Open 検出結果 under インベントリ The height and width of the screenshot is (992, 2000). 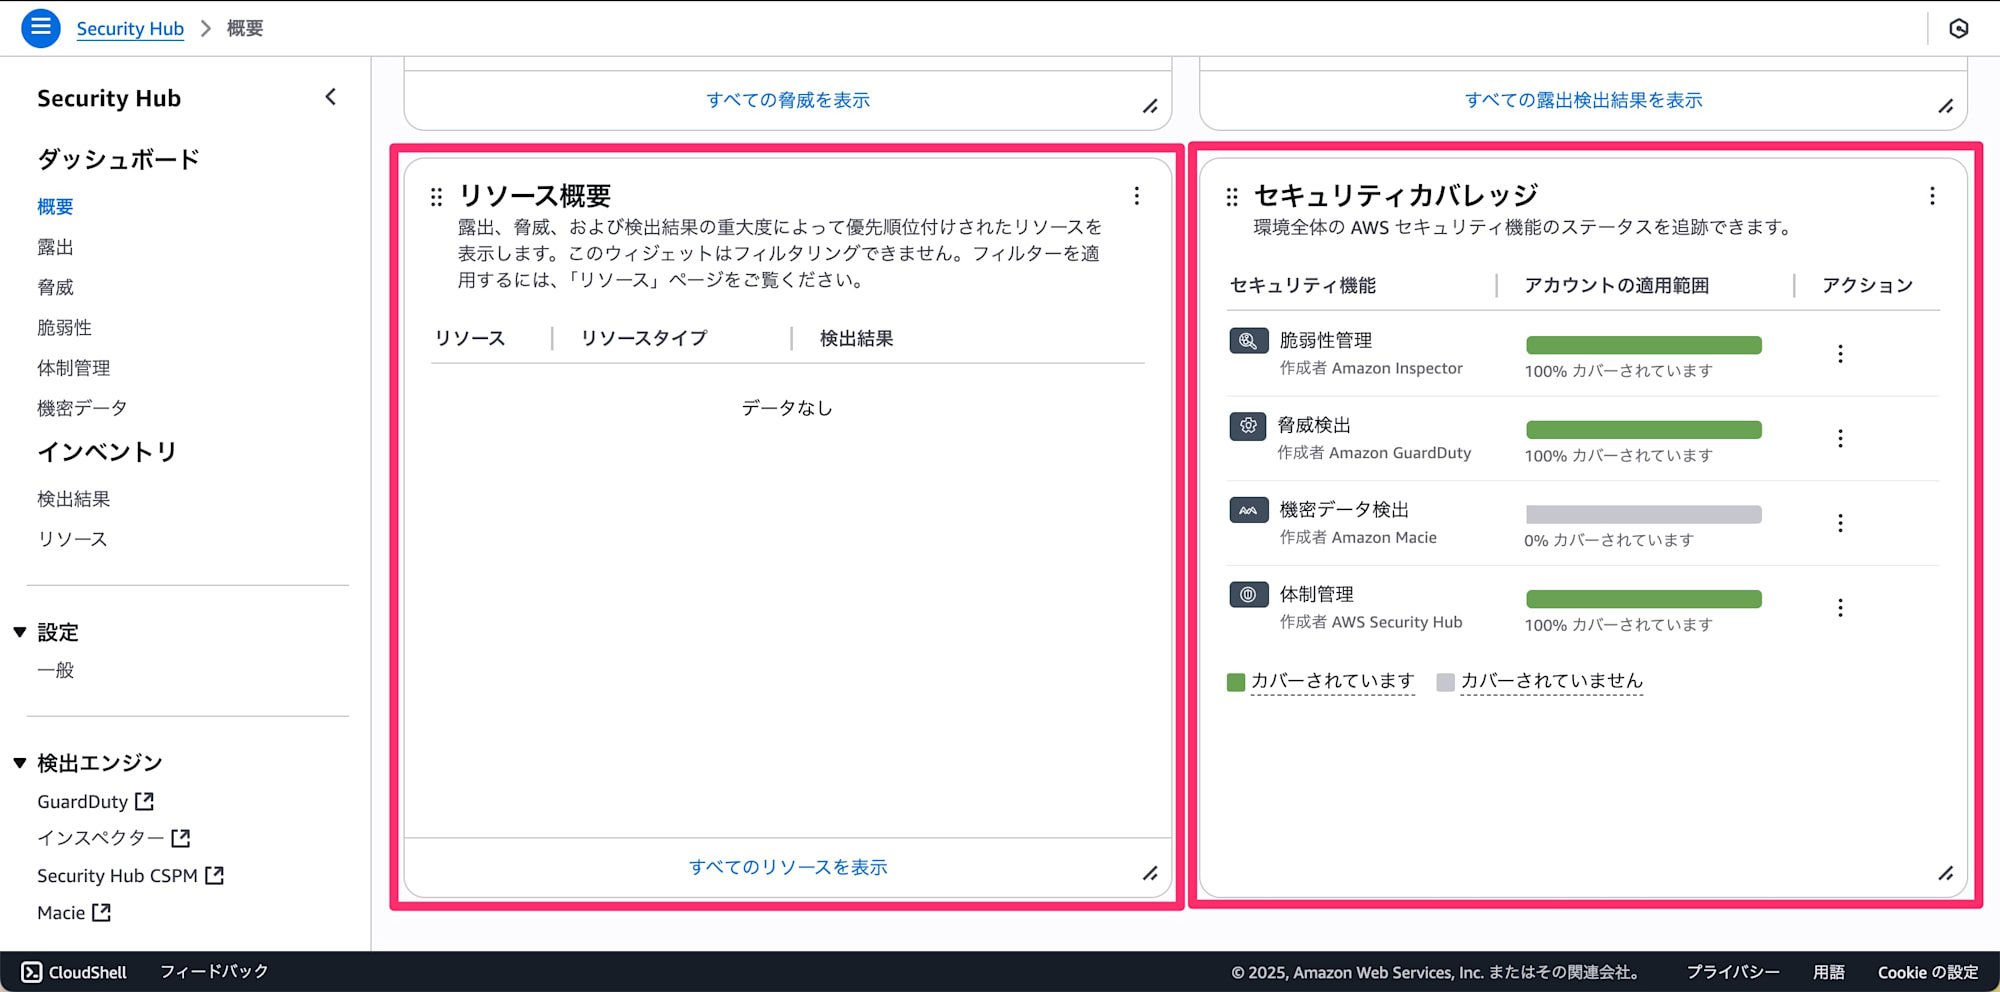pos(73,498)
